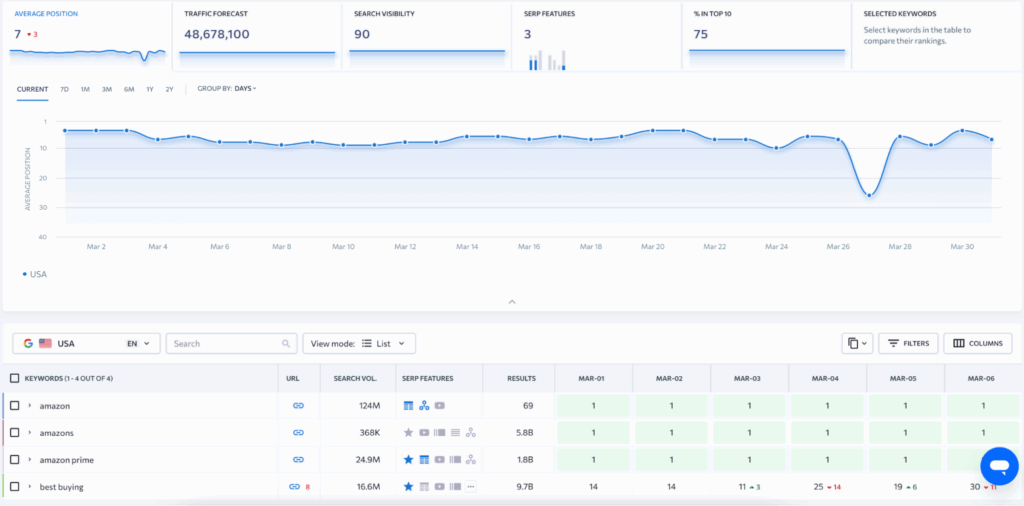The height and width of the screenshot is (506, 1024).
Task: Tick the checkbox for amazon keyword
Action: [x=14, y=405]
